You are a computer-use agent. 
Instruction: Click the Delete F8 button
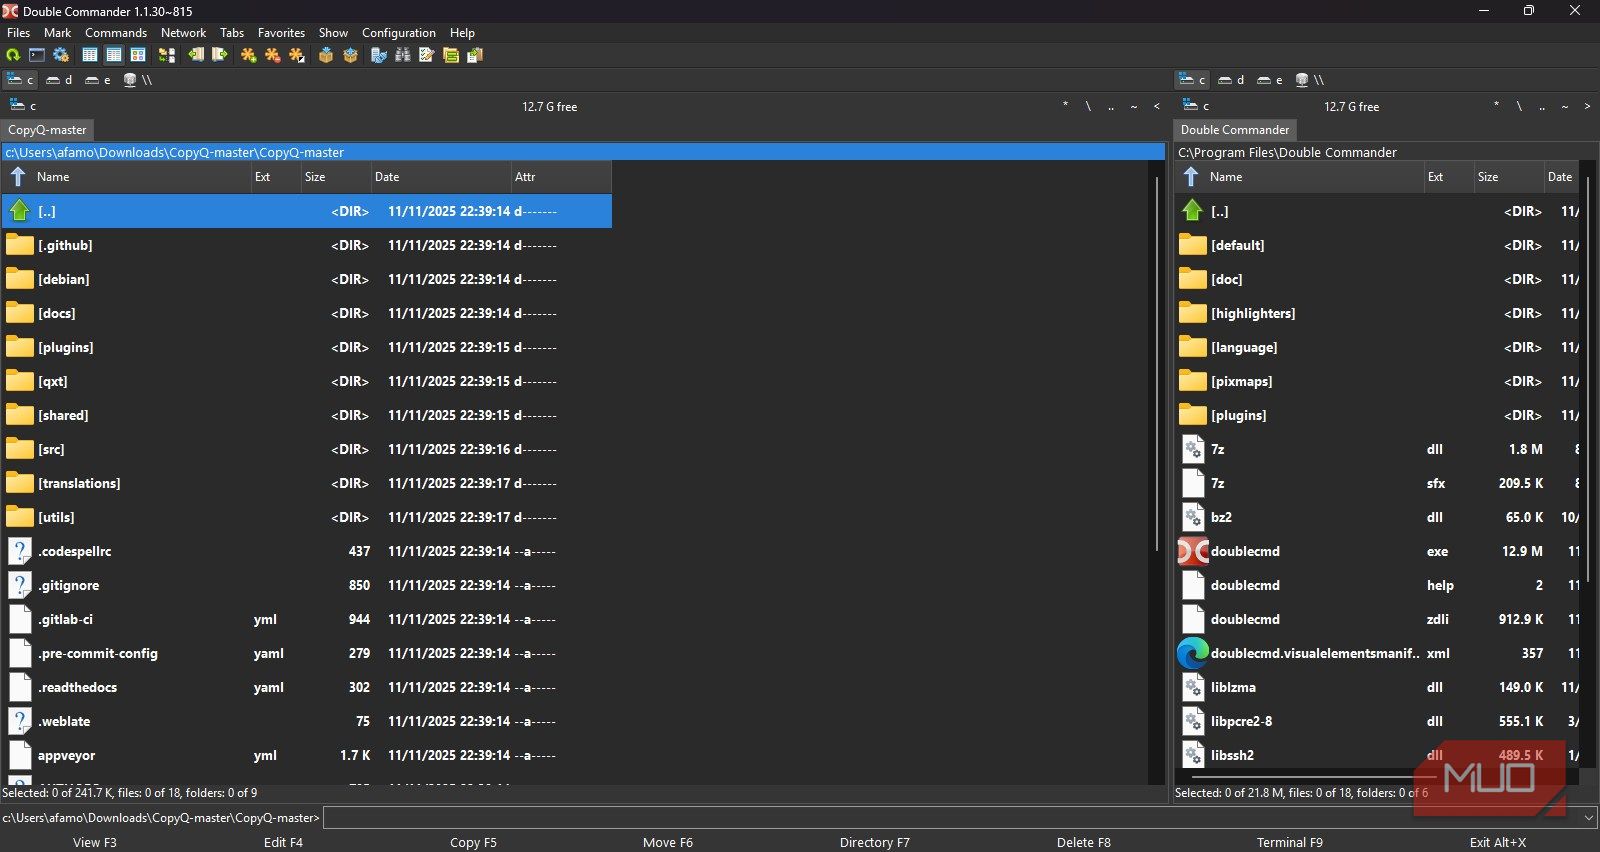click(x=1084, y=842)
